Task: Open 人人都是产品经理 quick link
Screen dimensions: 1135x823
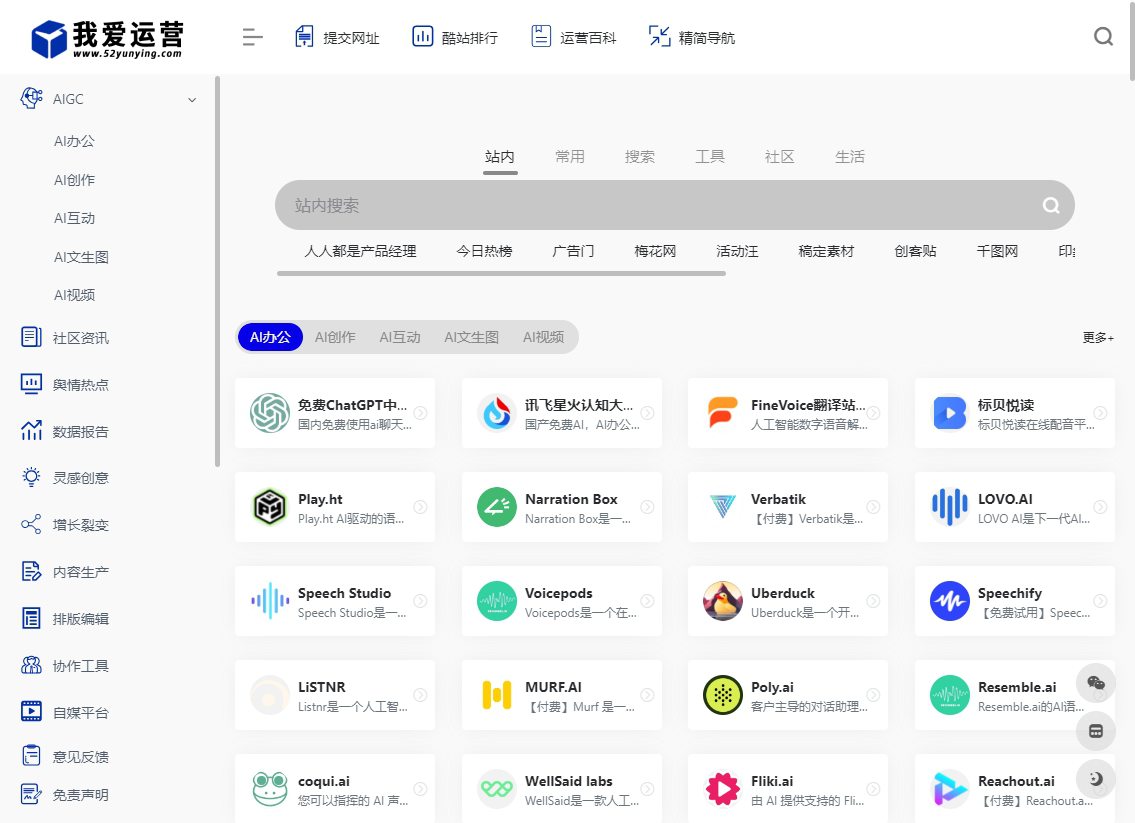Action: (x=360, y=251)
